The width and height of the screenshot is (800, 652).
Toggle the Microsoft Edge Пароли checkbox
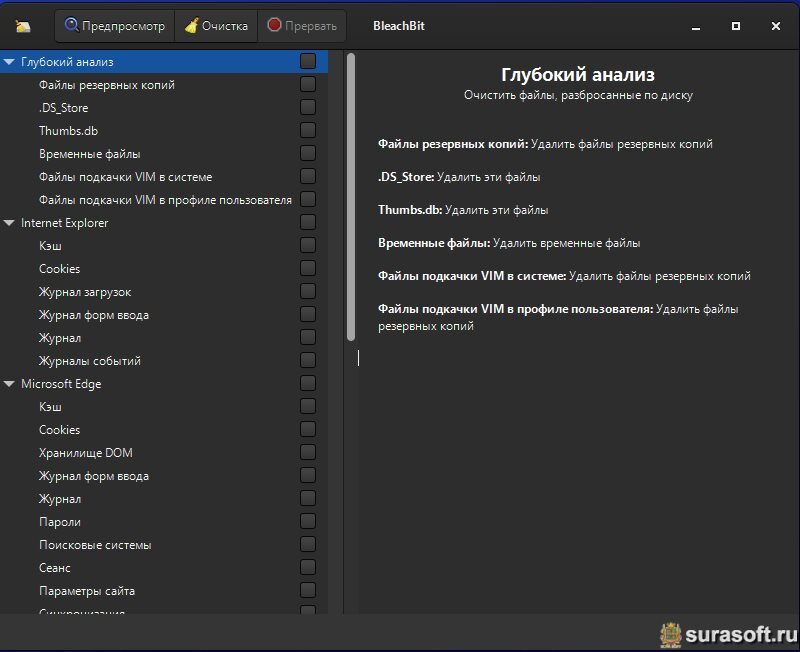click(x=308, y=522)
